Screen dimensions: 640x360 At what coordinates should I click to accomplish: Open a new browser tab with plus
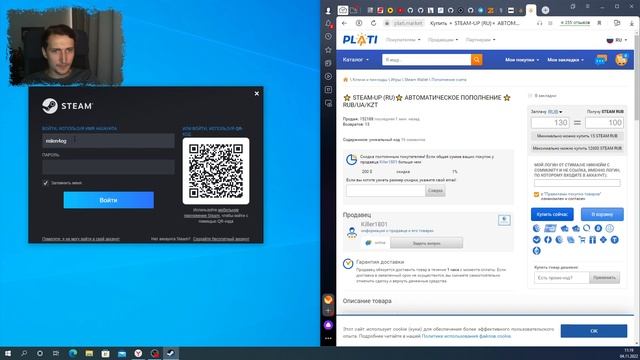[x=545, y=10]
